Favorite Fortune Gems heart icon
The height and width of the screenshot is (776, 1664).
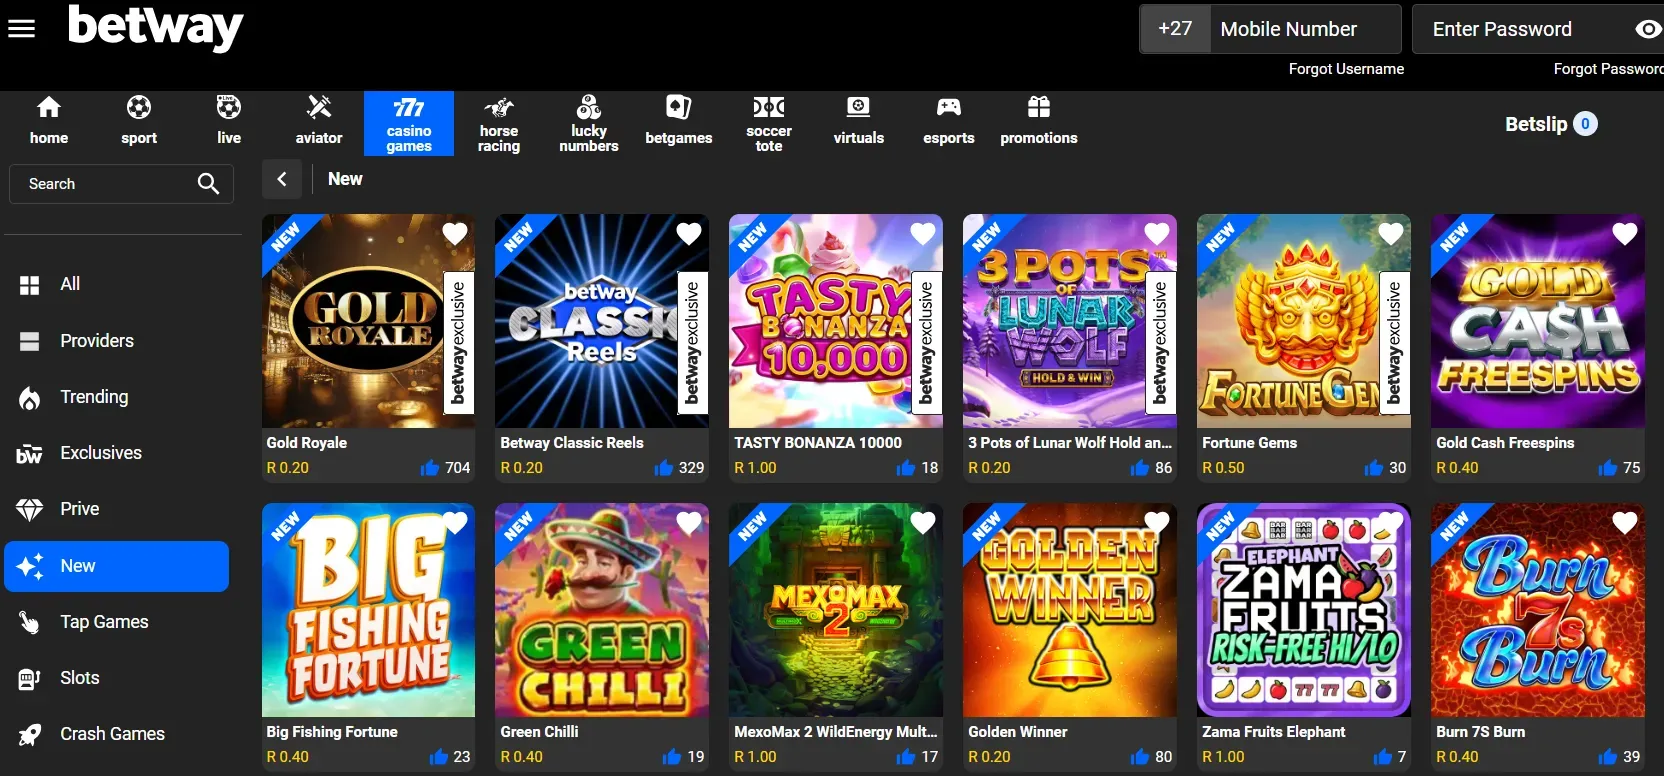point(1391,234)
